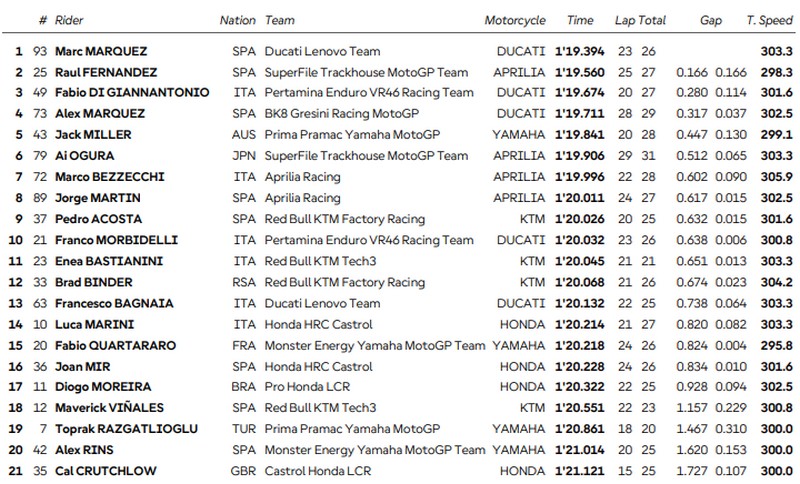Select Ducati Lenovo Team in first row
Viewport: 800px width, 484px height.
tap(322, 52)
